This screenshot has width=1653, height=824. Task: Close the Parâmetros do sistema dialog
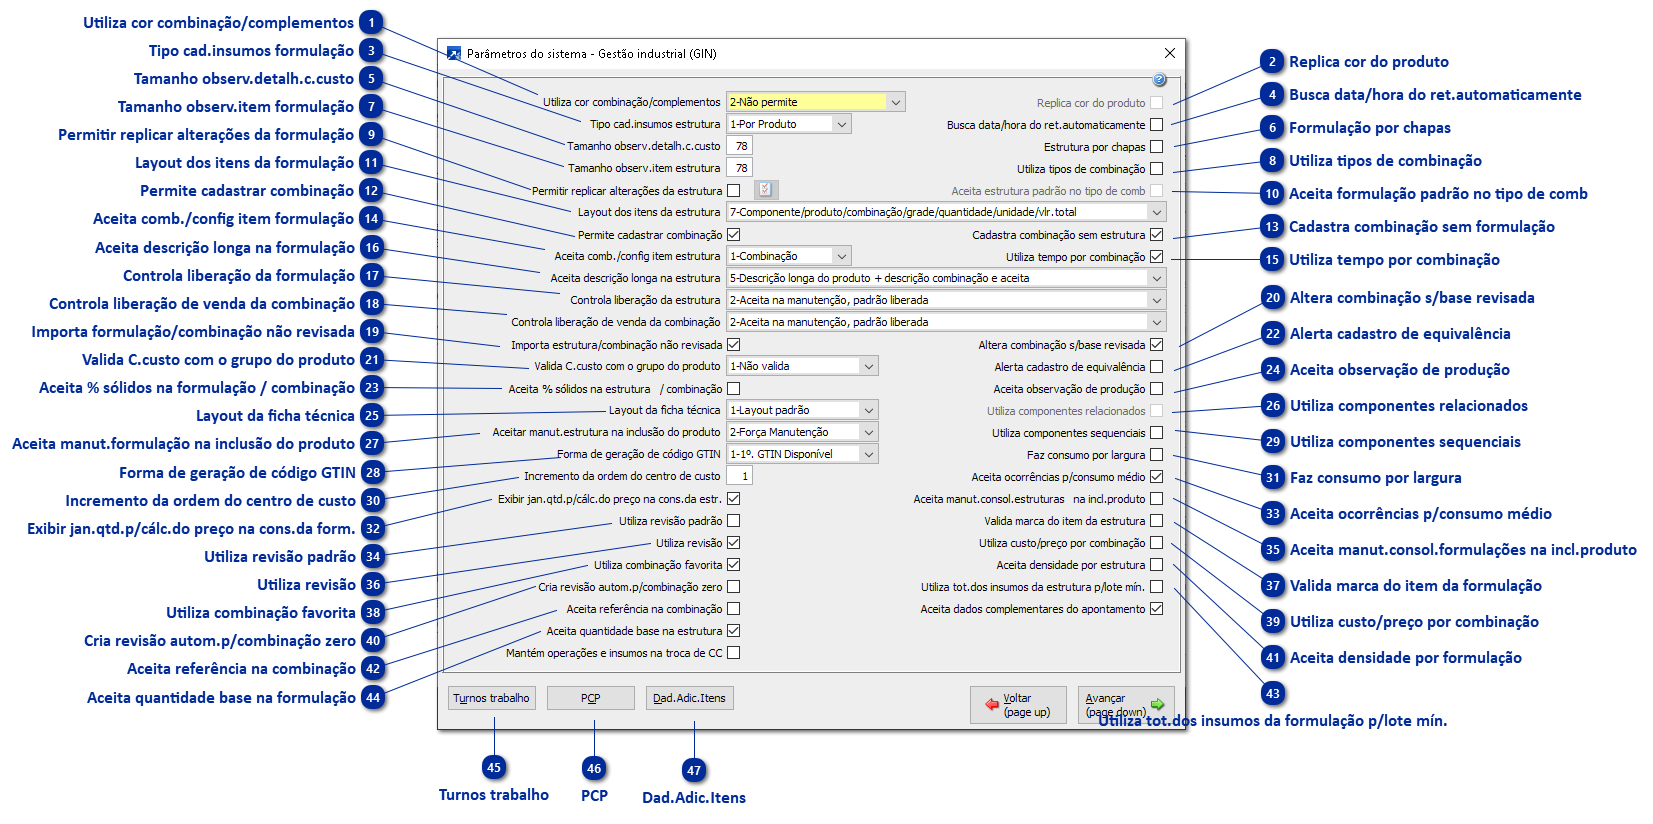1170,53
